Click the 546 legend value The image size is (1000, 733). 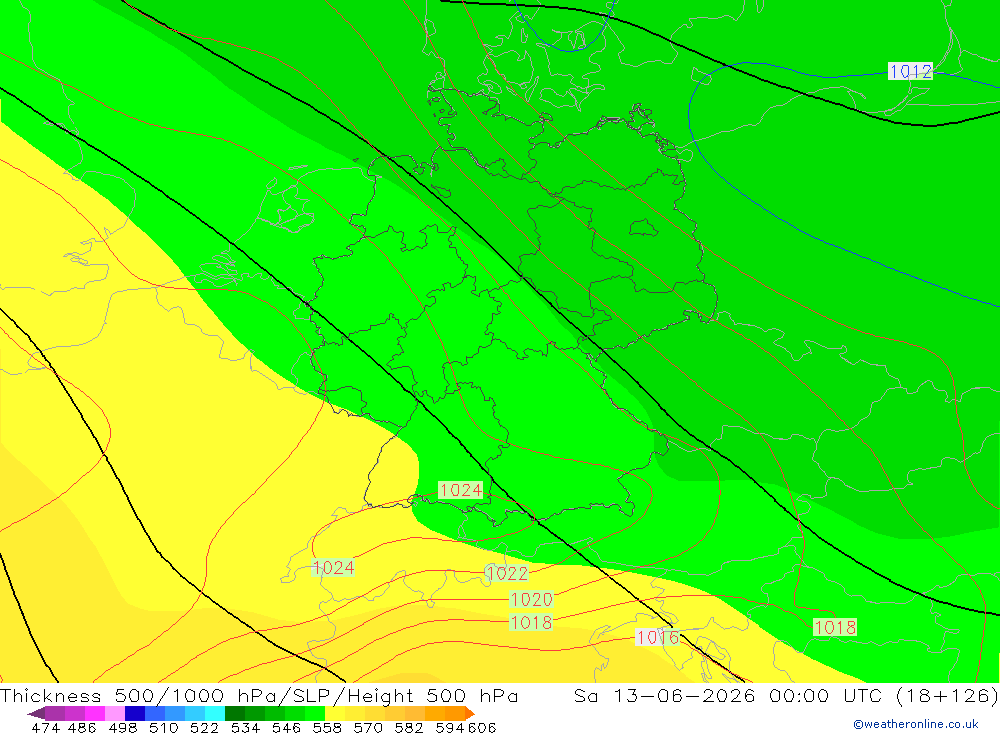click(286, 727)
